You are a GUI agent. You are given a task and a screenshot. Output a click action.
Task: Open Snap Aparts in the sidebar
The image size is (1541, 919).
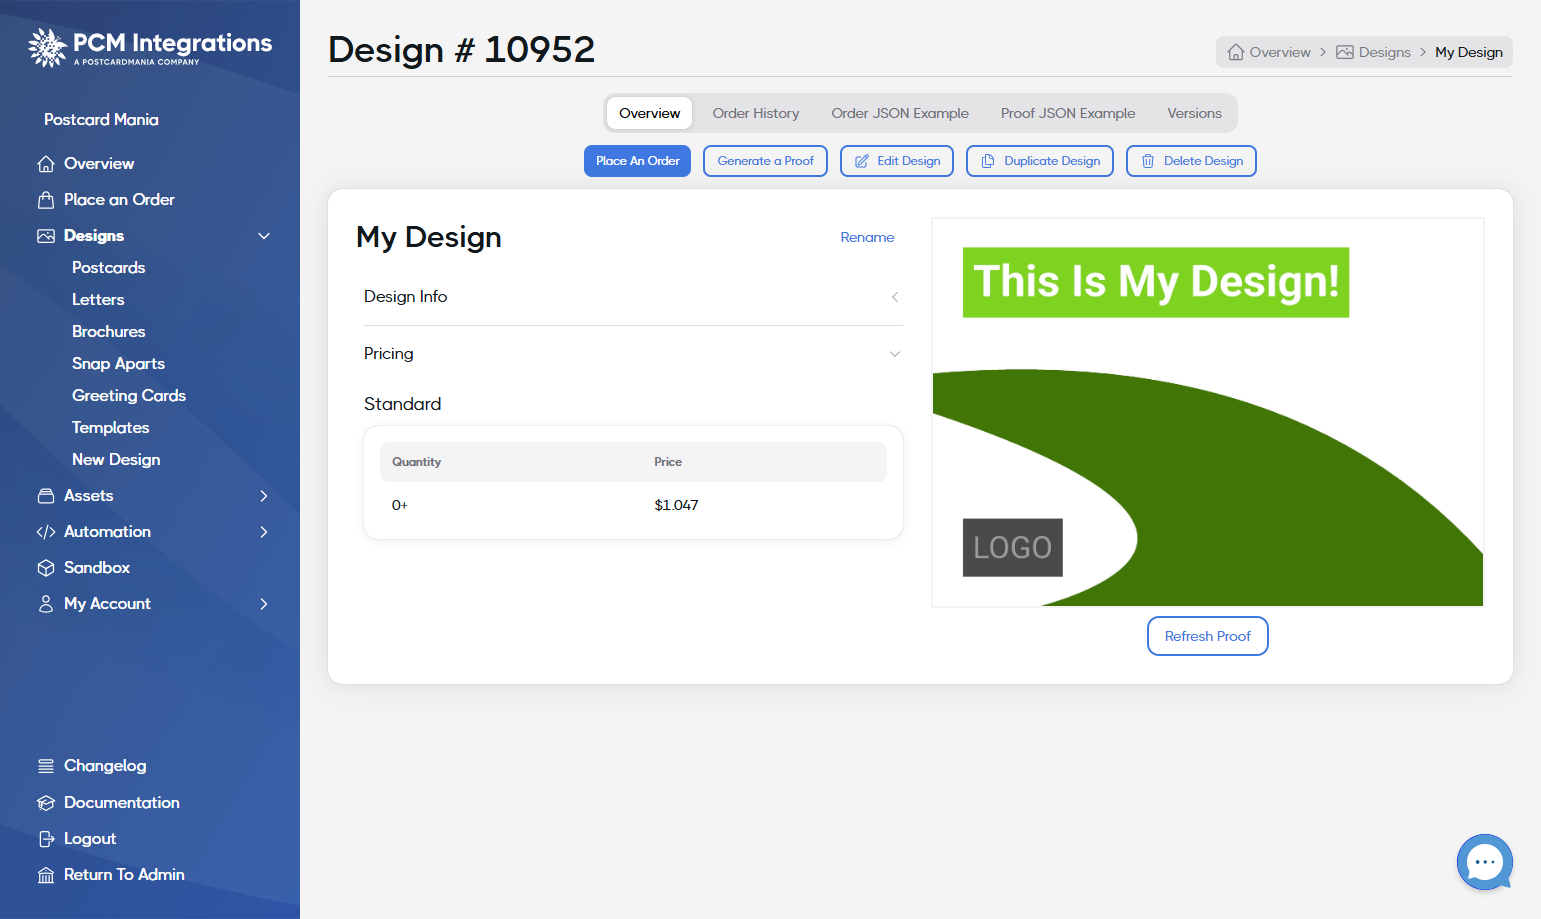(x=118, y=364)
